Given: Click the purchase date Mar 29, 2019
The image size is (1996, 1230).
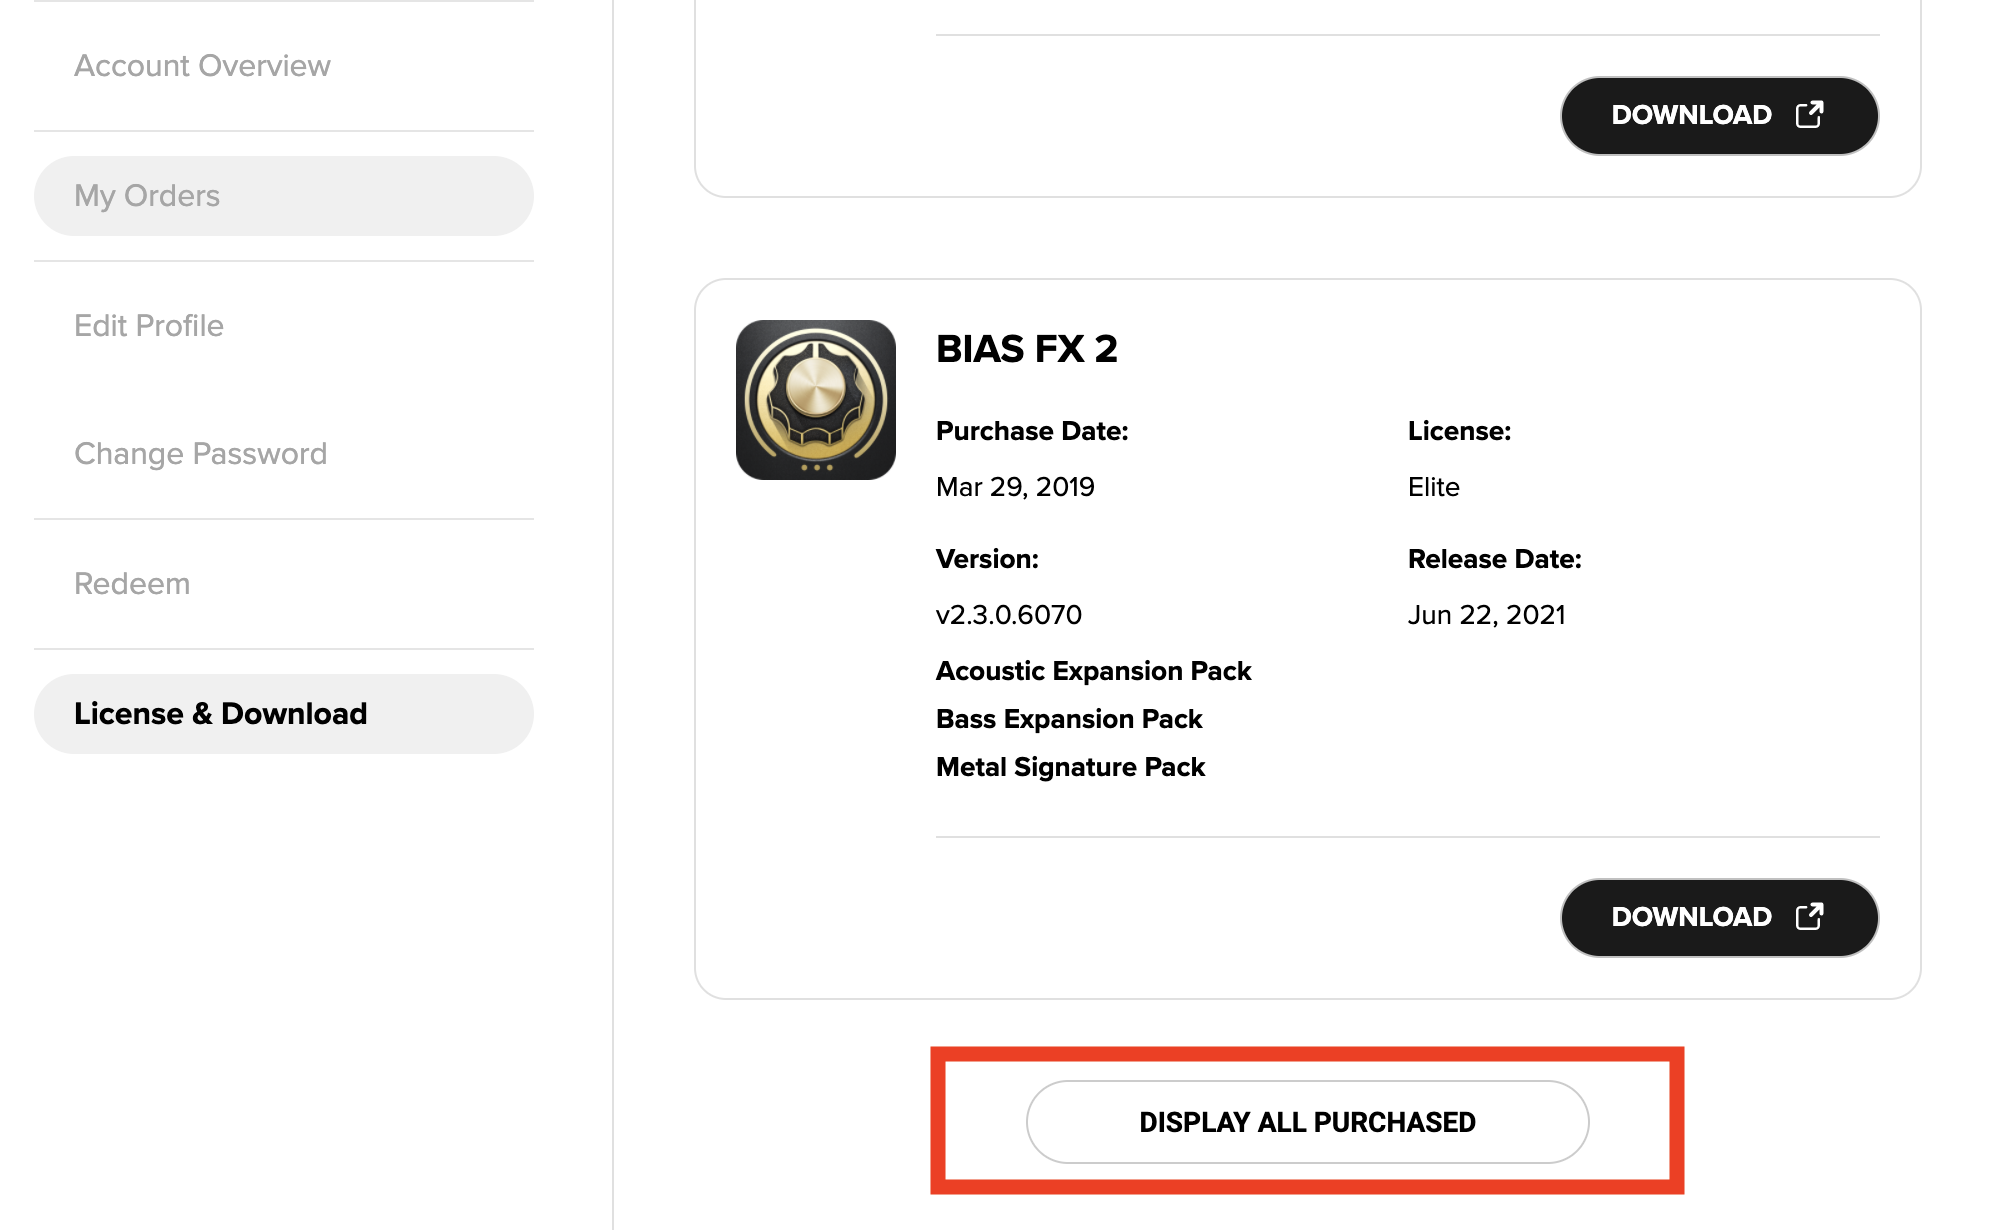Looking at the screenshot, I should (1015, 487).
